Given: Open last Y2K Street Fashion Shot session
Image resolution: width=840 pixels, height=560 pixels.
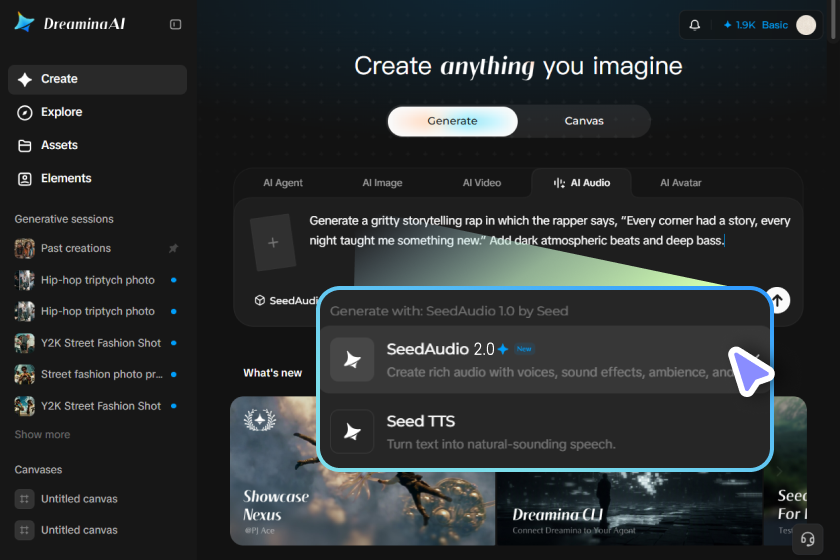Looking at the screenshot, I should (96, 406).
